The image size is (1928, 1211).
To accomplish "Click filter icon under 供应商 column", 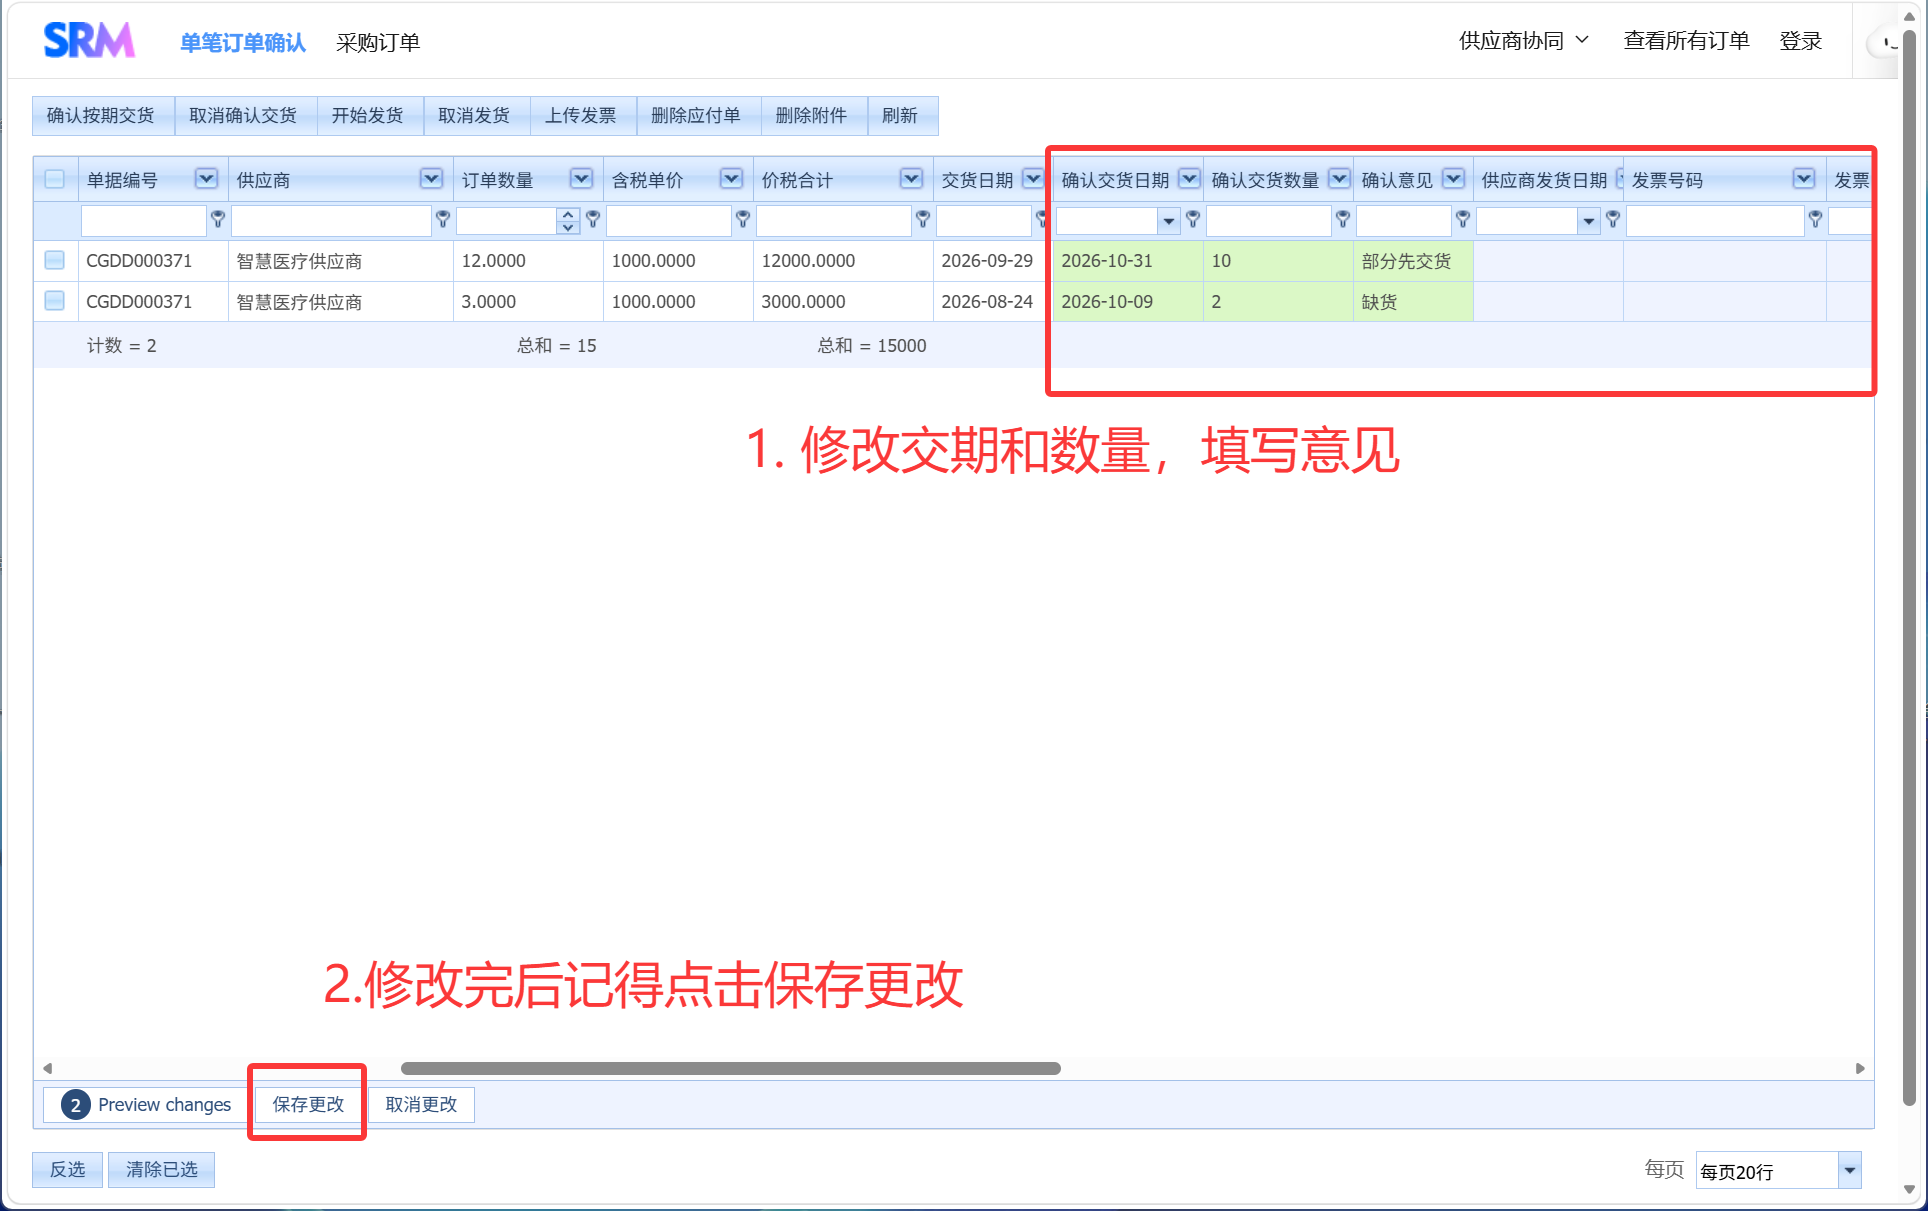I will pyautogui.click(x=443, y=219).
